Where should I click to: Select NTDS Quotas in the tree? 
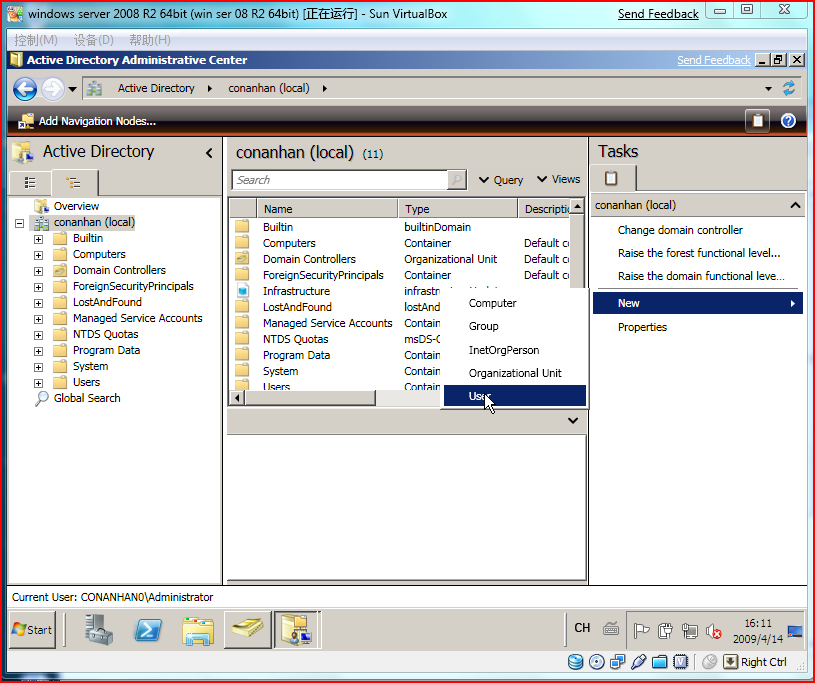(106, 334)
